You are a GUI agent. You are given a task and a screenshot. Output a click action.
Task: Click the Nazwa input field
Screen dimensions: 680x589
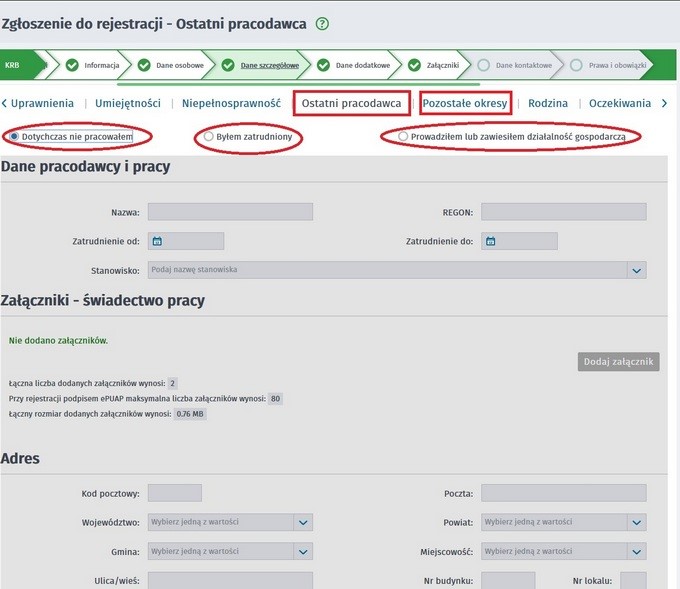pos(230,212)
